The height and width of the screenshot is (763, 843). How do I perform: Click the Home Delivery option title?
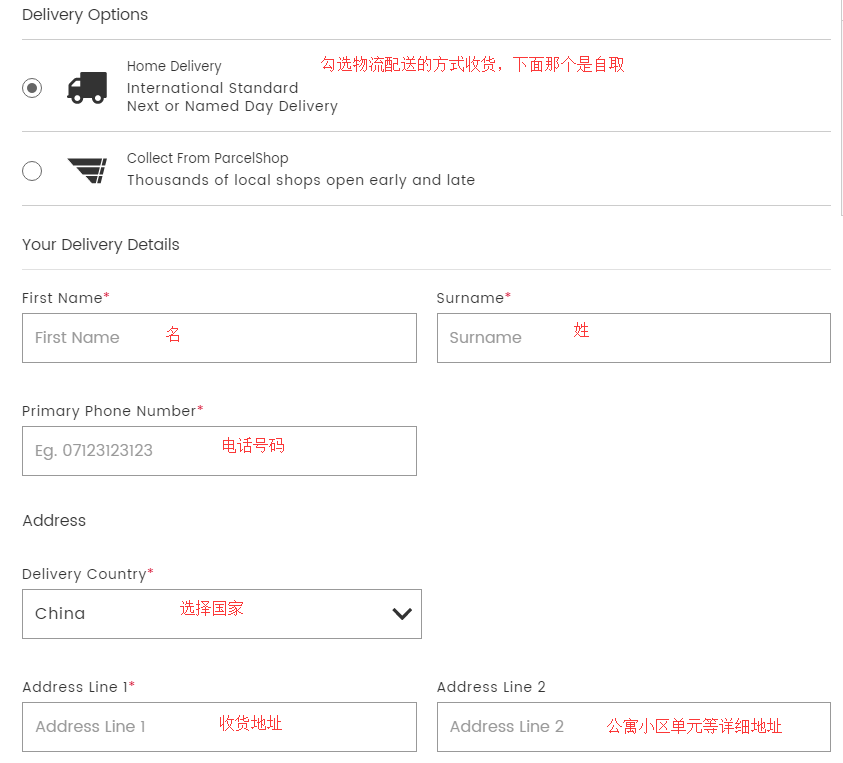click(174, 66)
